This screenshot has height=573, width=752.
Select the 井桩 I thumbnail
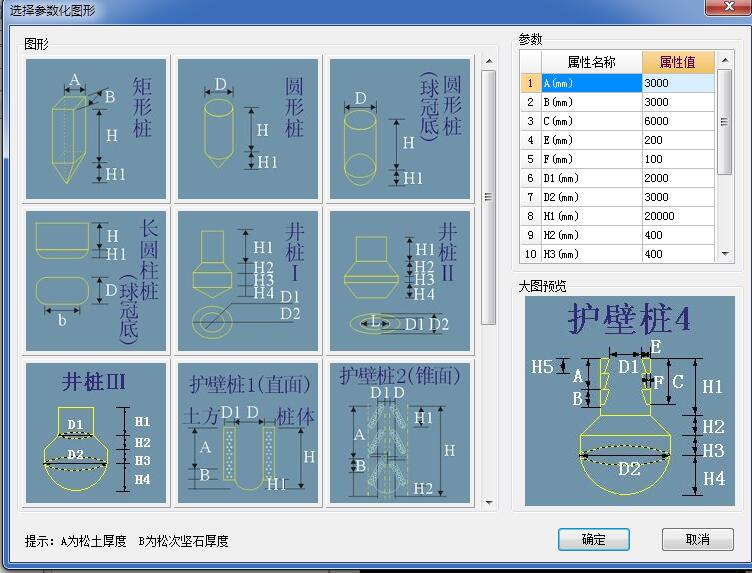pyautogui.click(x=248, y=281)
